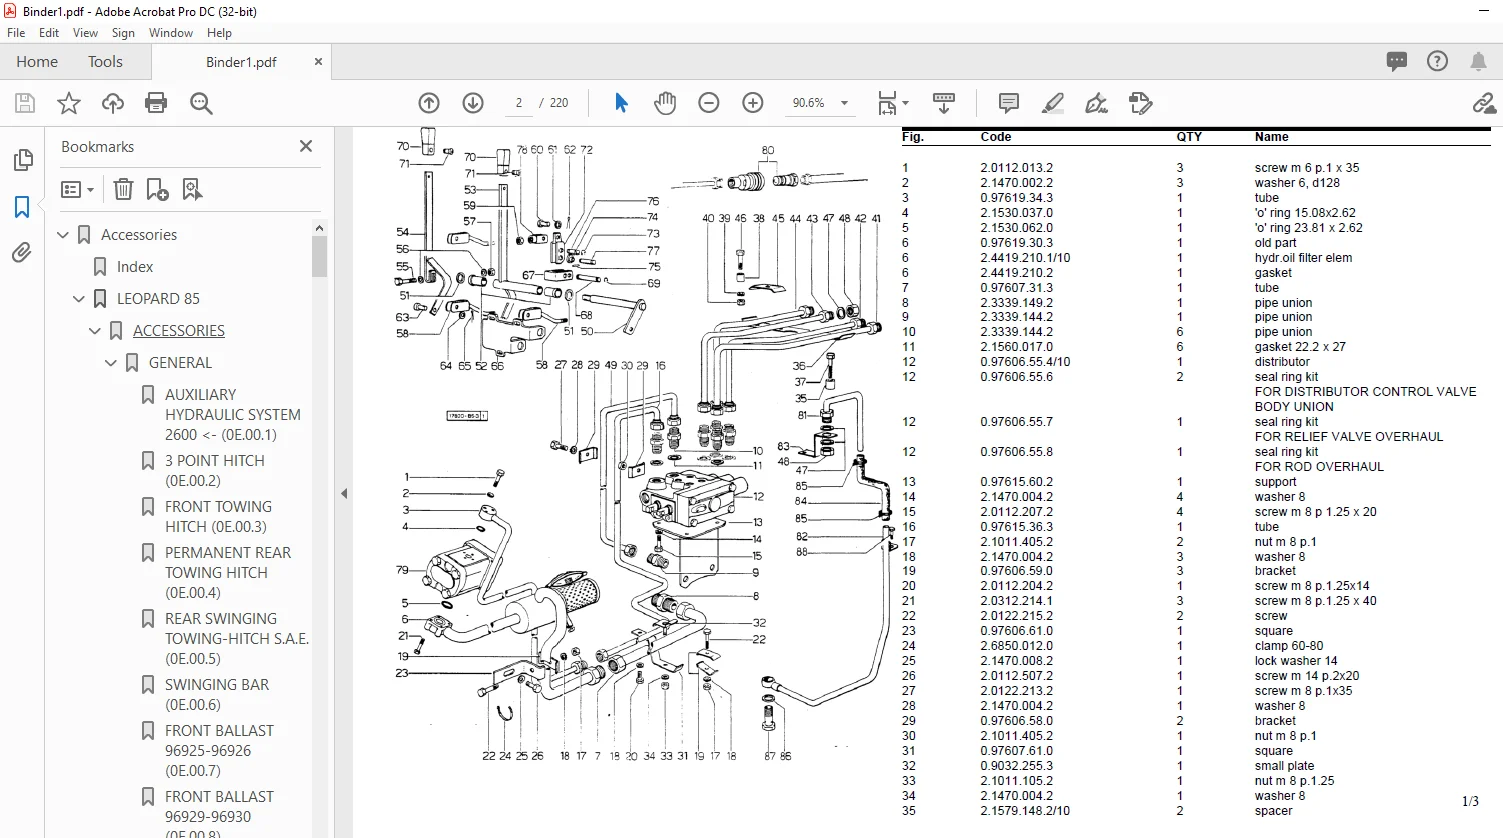This screenshot has width=1503, height=838.
Task: Open the PERMANENT REAR TOWING HITCH bookmark
Action: pos(227,573)
